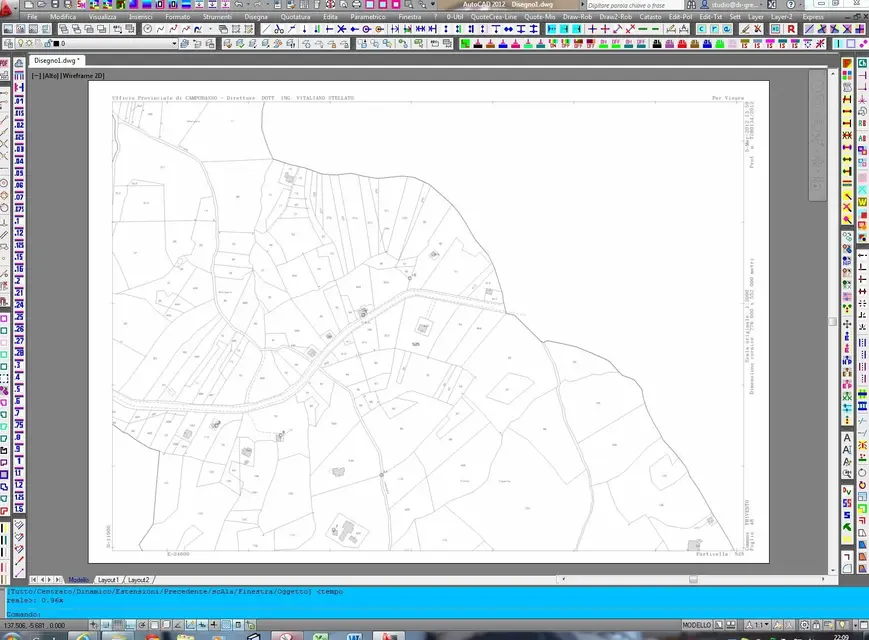Expand the undo history dropdown arrow
The height and width of the screenshot is (640, 869).
[247, 4]
